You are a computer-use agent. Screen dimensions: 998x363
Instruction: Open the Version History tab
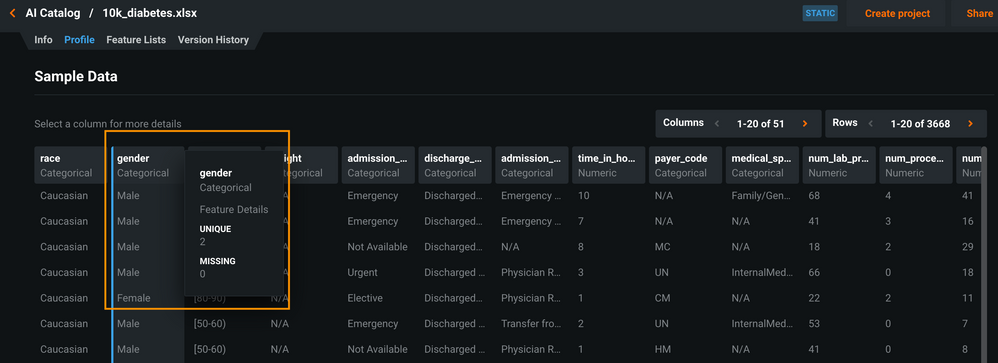click(x=213, y=39)
